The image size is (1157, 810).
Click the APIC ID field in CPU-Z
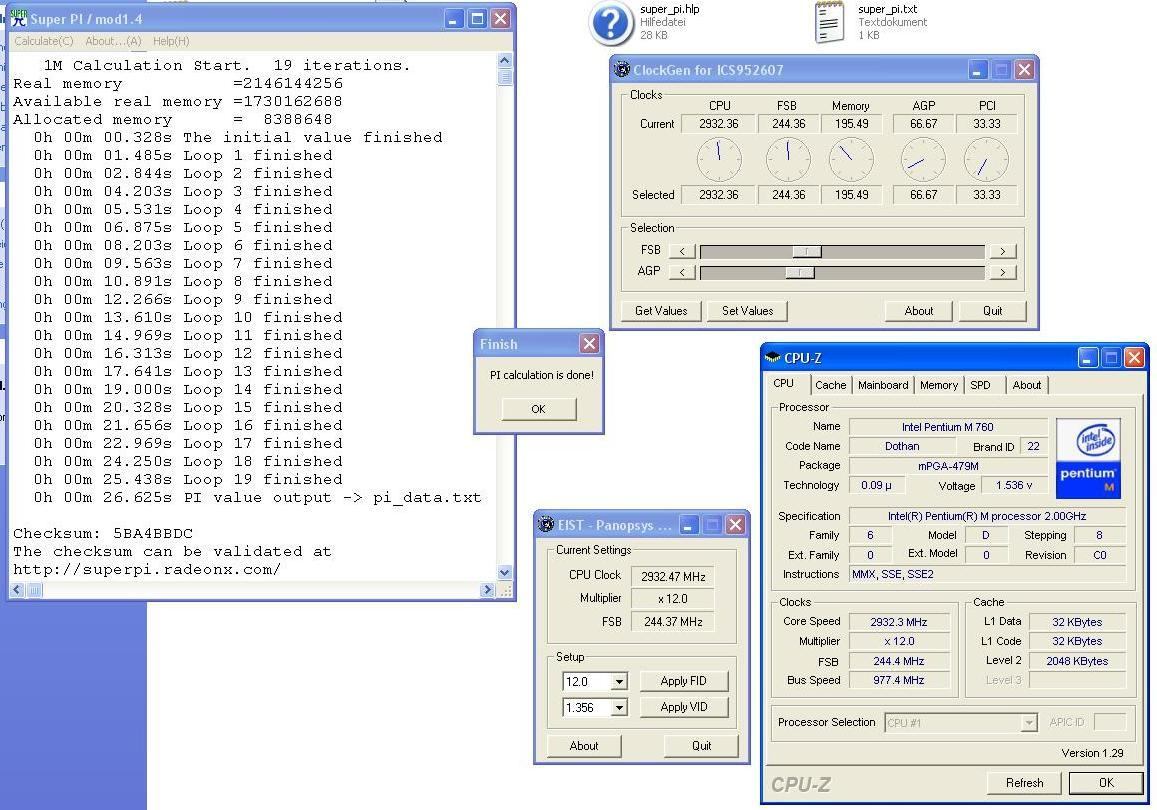1110,722
